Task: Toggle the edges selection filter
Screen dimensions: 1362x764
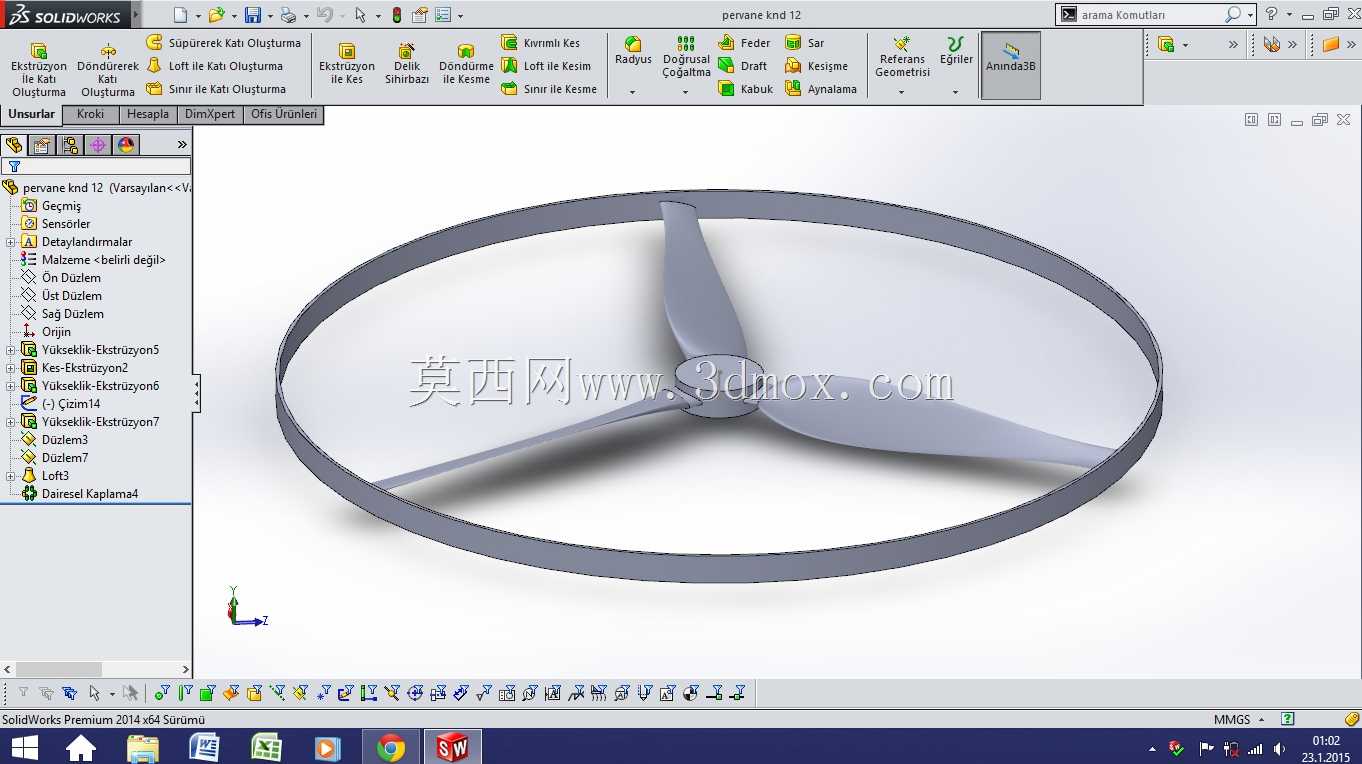Action: (185, 692)
